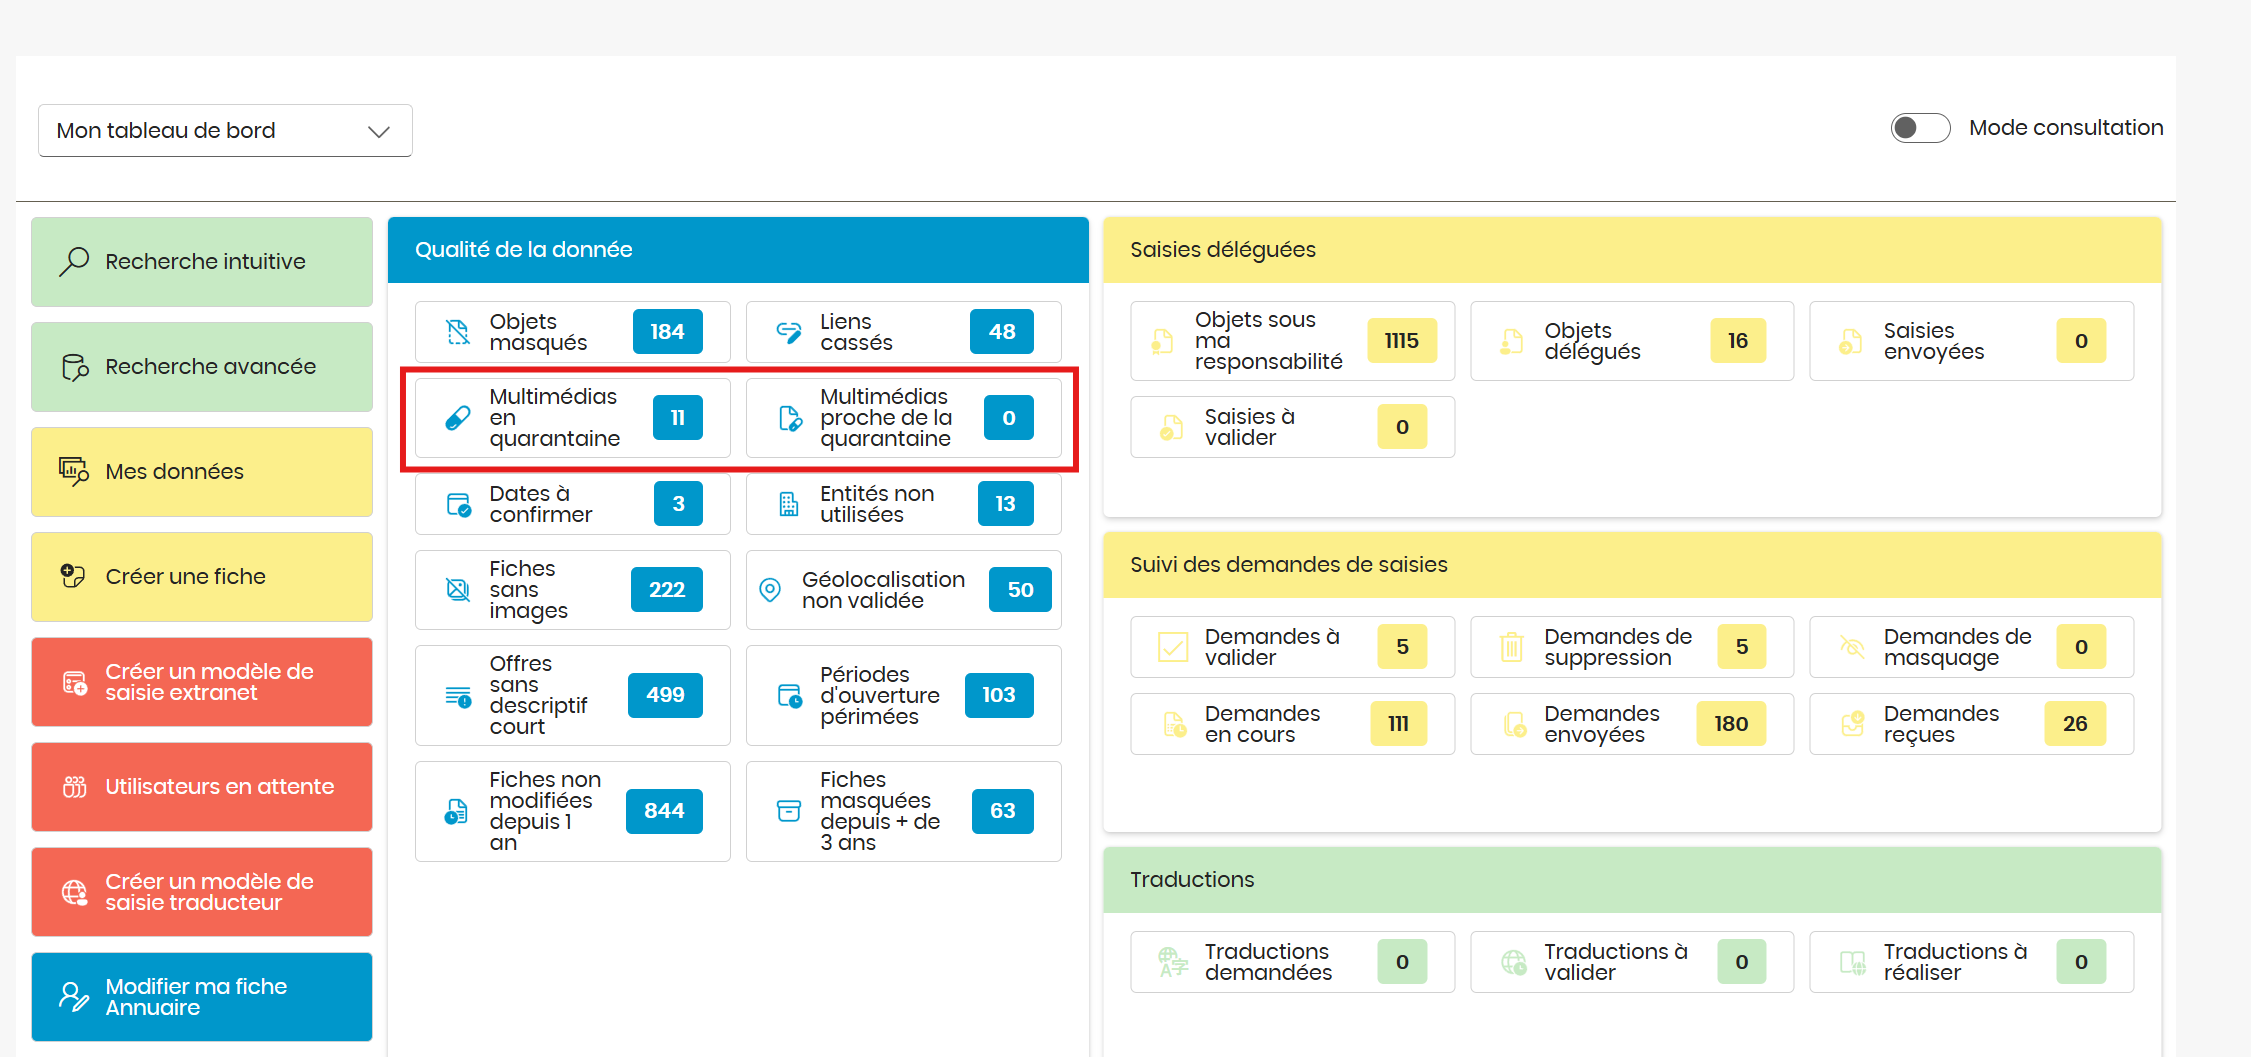Click the 13 count for Entités non utilisées
Viewport: 2251px width, 1057px height.
coord(1005,504)
